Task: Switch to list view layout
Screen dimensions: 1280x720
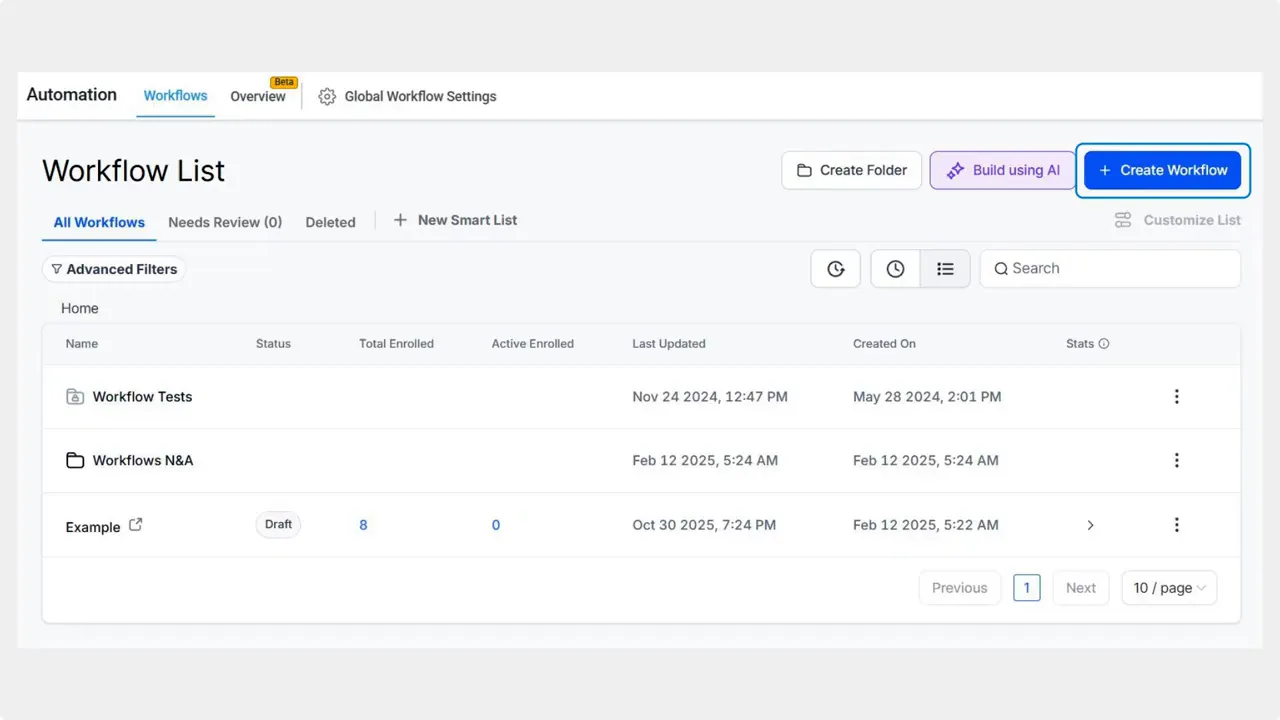Action: point(944,268)
